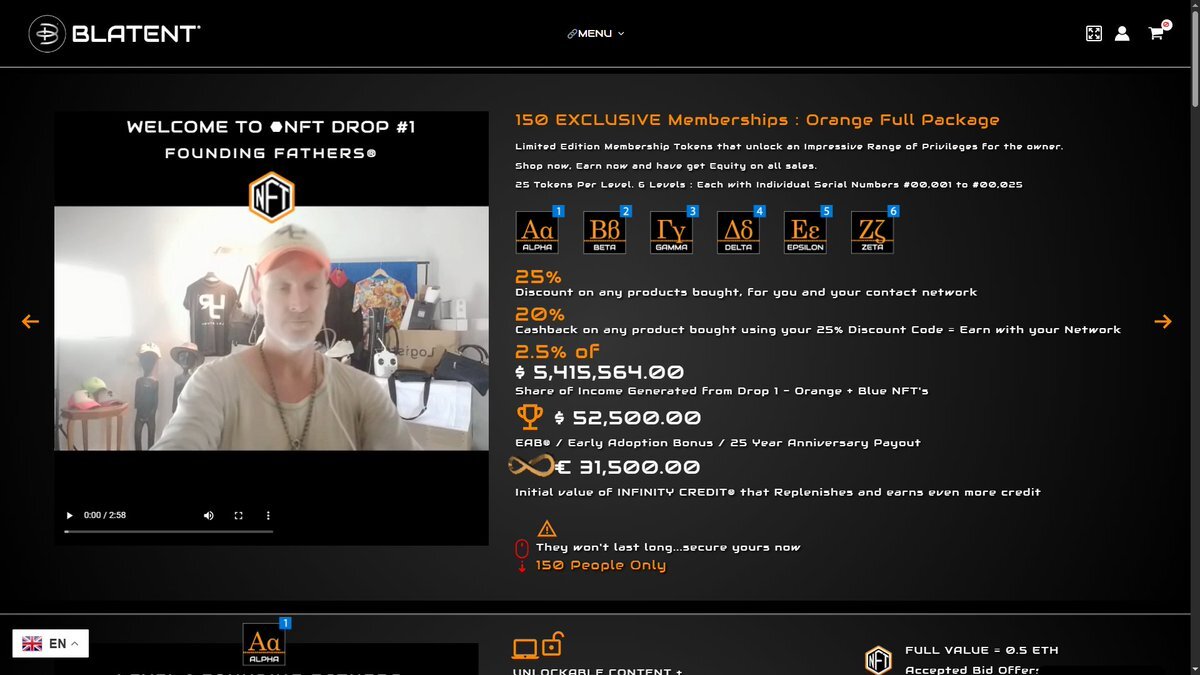The width and height of the screenshot is (1200, 675).
Task: Open video more options menu
Action: coord(268,515)
